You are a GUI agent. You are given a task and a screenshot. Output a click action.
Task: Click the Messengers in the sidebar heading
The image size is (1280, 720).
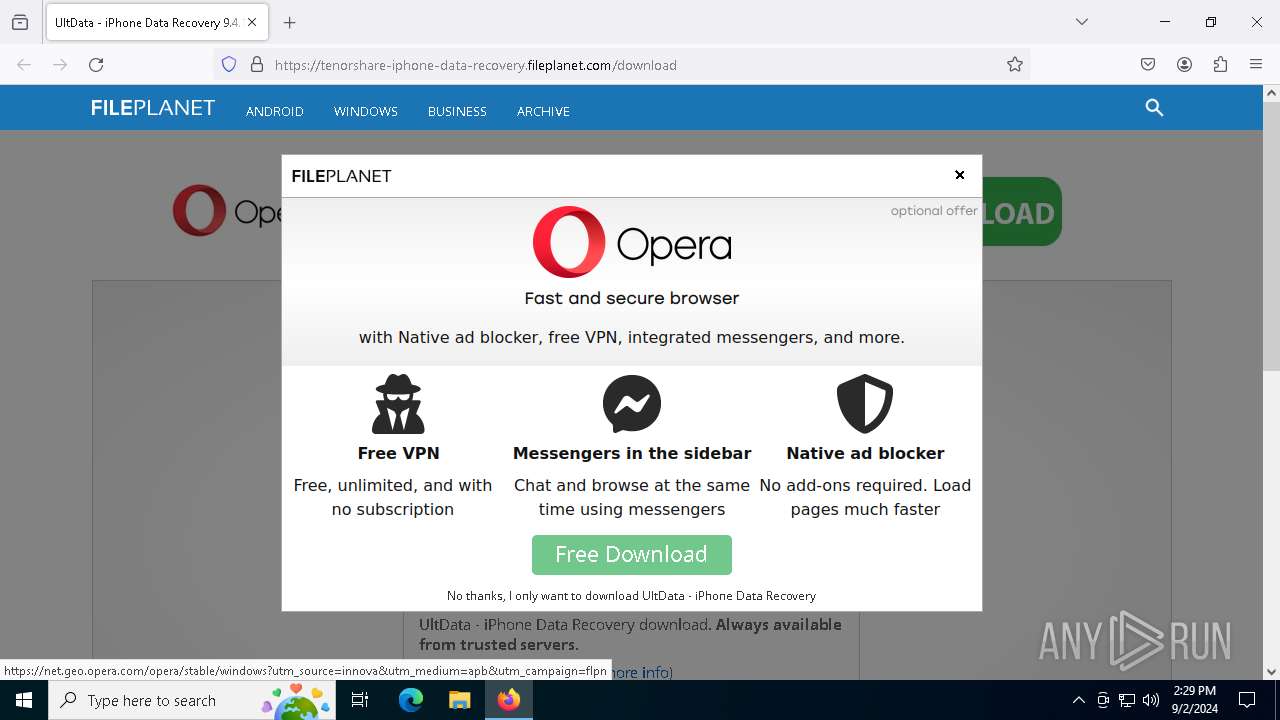tap(632, 453)
